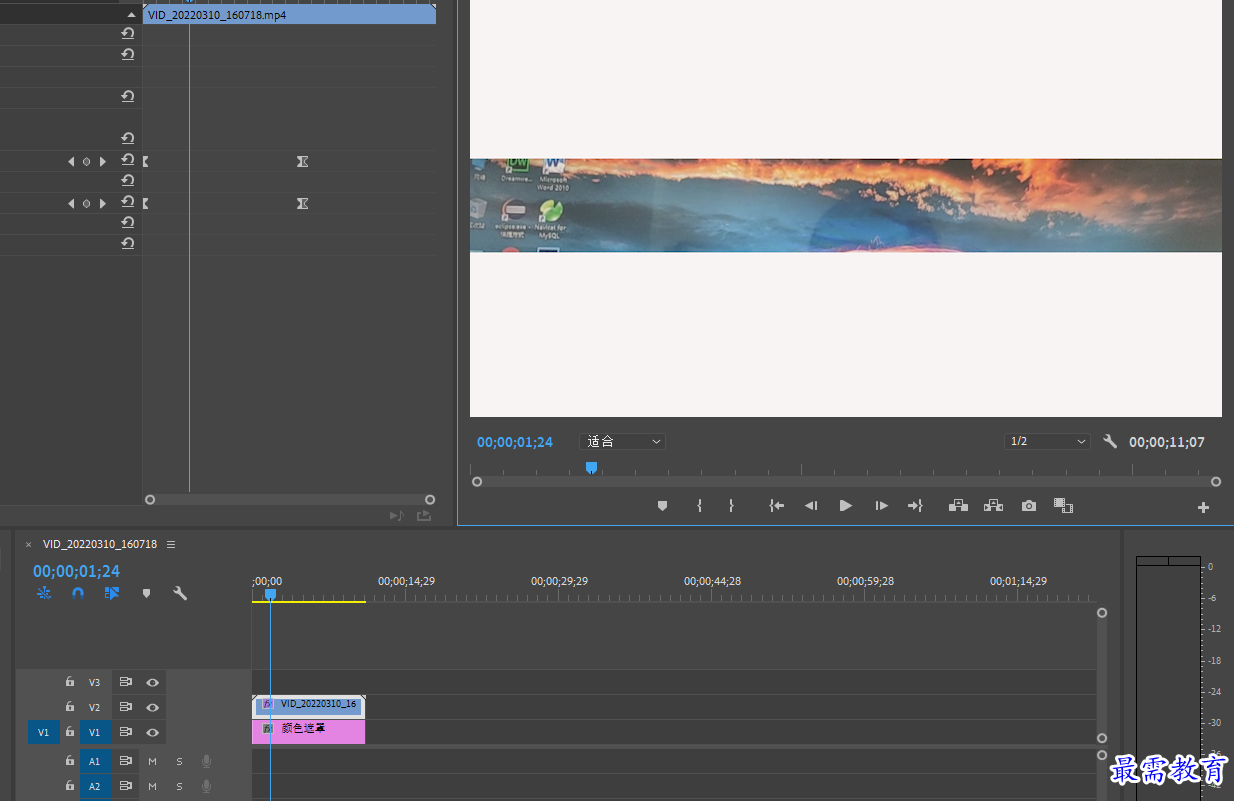Select the VID_20220310_16 clip on V2
Screen dimensions: 1234x801
click(308, 706)
